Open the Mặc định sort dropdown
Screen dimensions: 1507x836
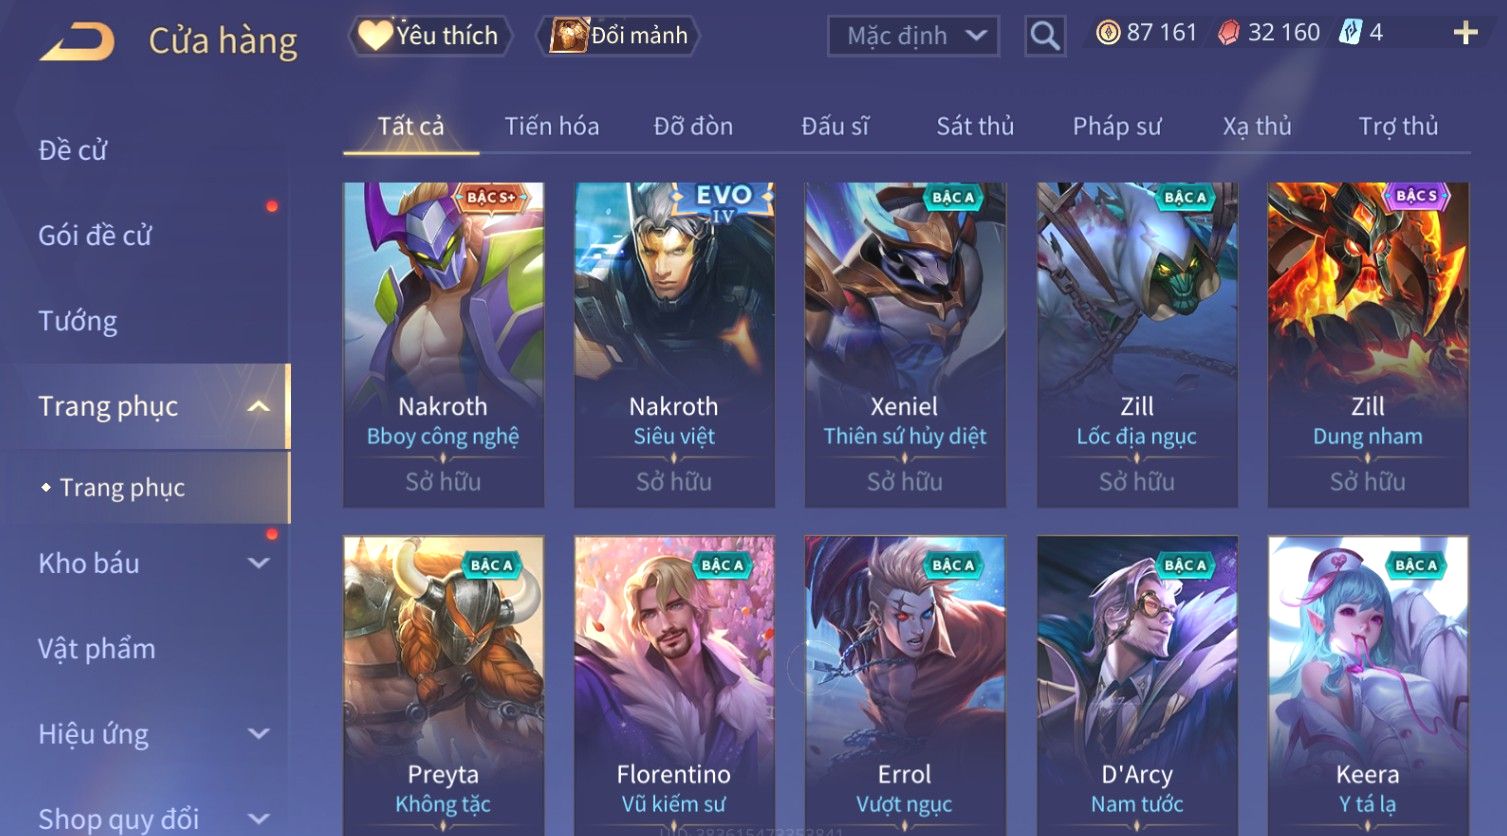[913, 36]
